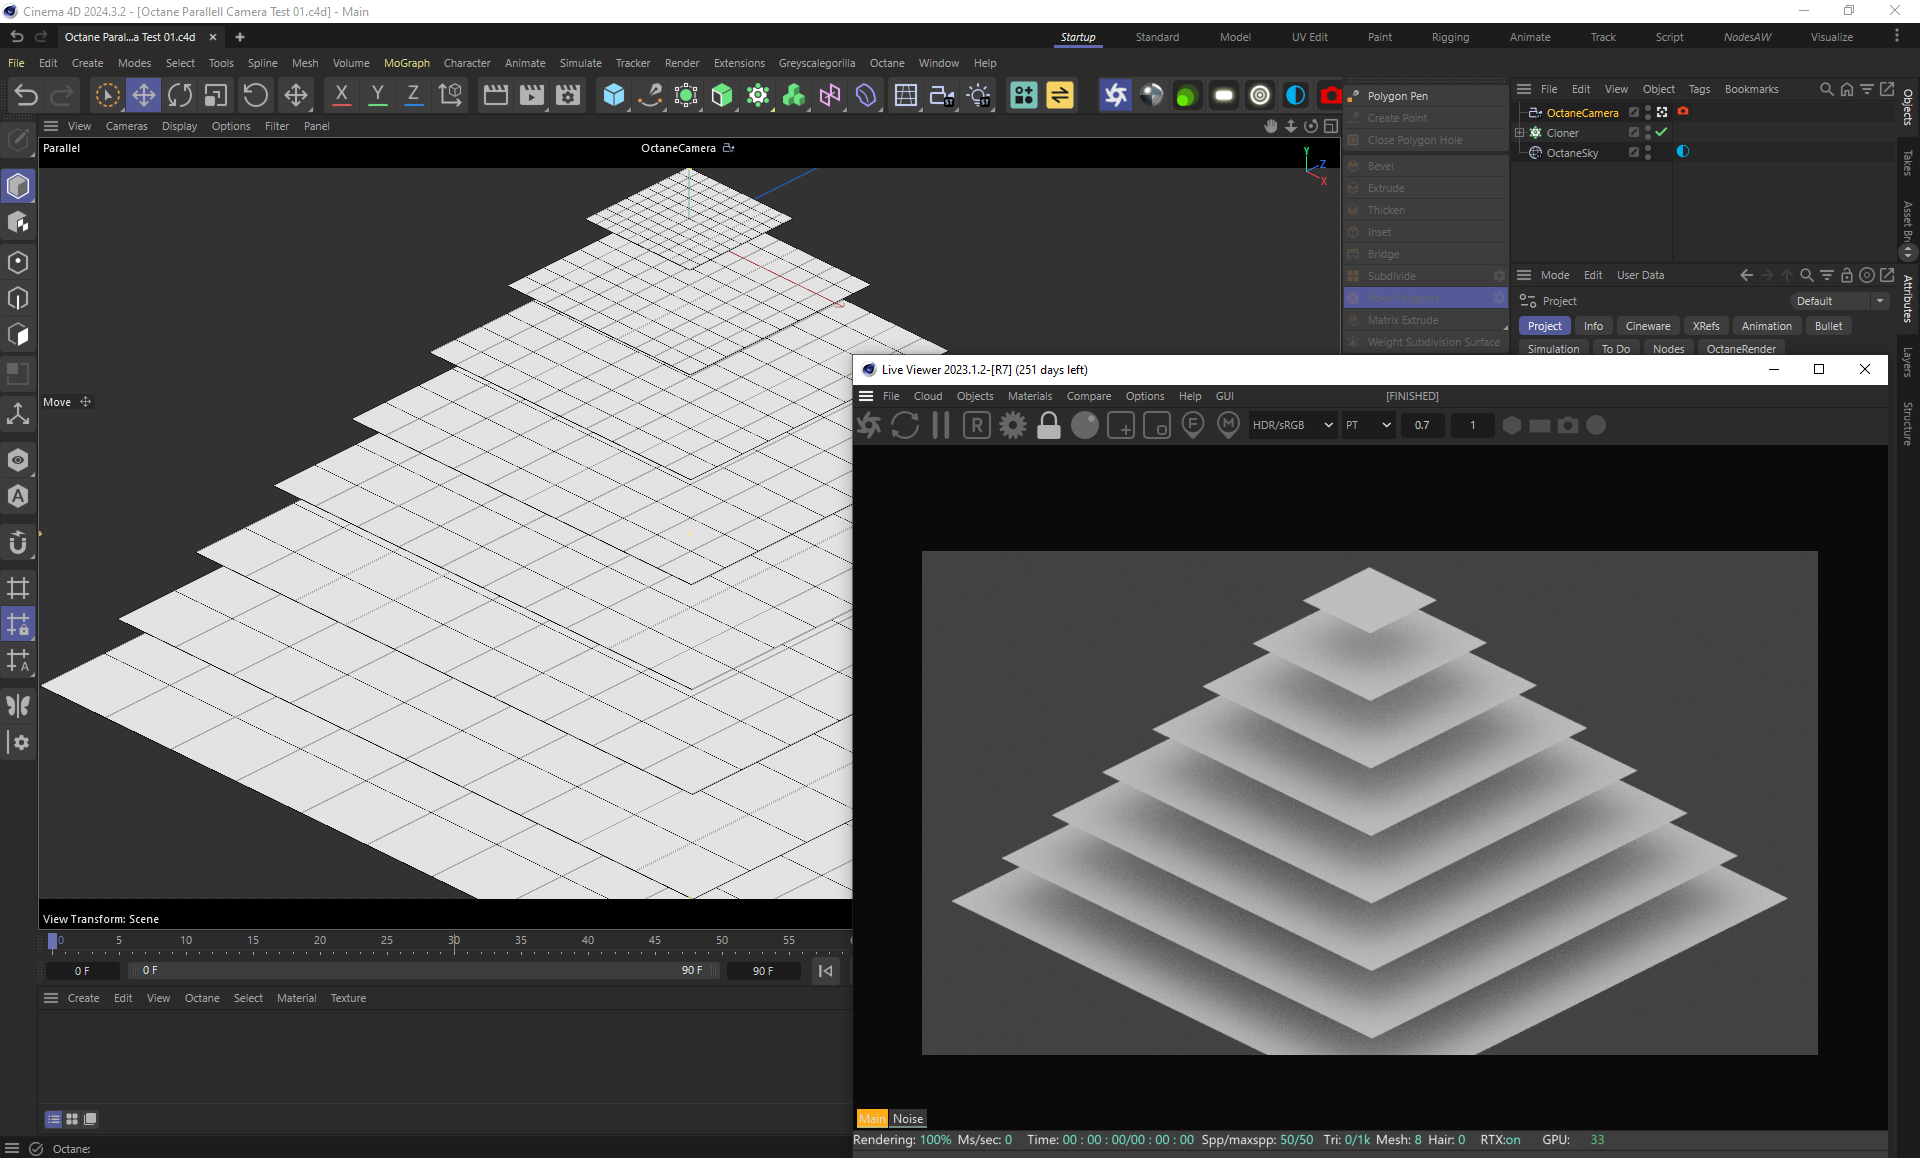Open PT kernel type dropdown
1920x1158 pixels.
pos(1368,426)
